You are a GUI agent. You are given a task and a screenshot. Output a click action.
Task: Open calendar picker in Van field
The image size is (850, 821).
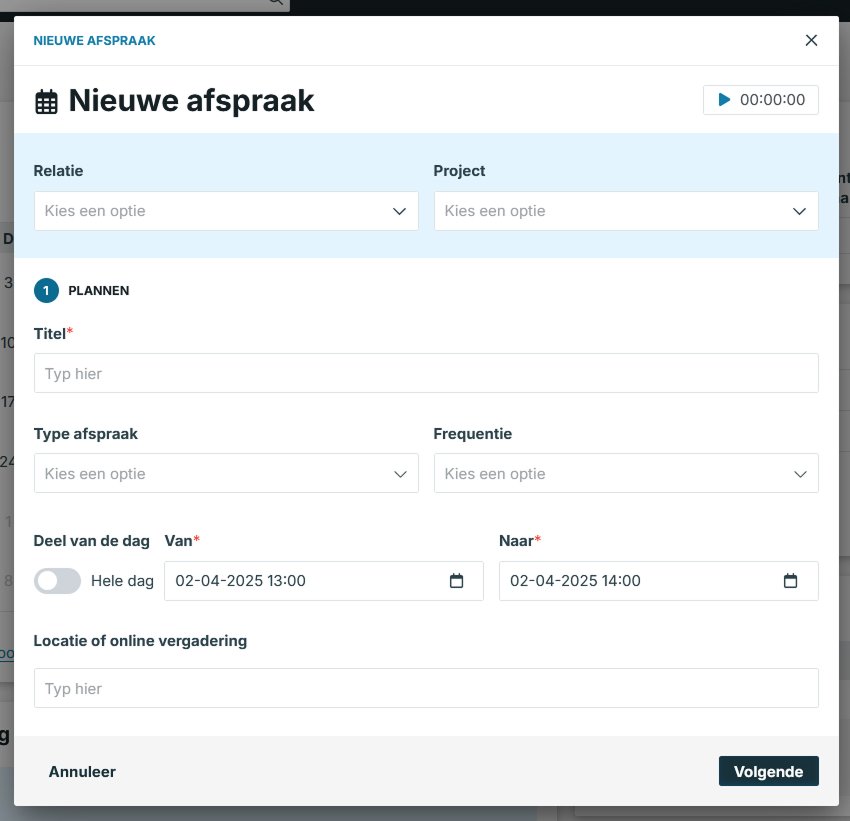pos(457,581)
